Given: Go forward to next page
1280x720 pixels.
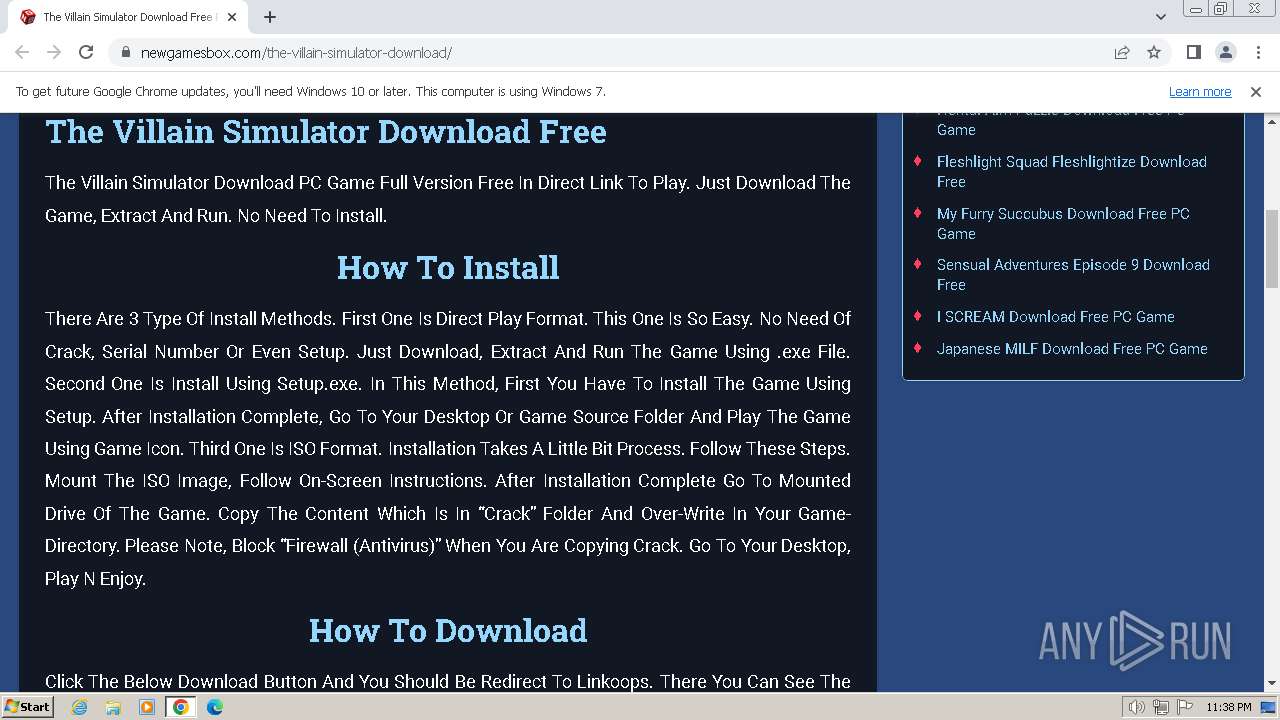Looking at the screenshot, I should click(54, 52).
